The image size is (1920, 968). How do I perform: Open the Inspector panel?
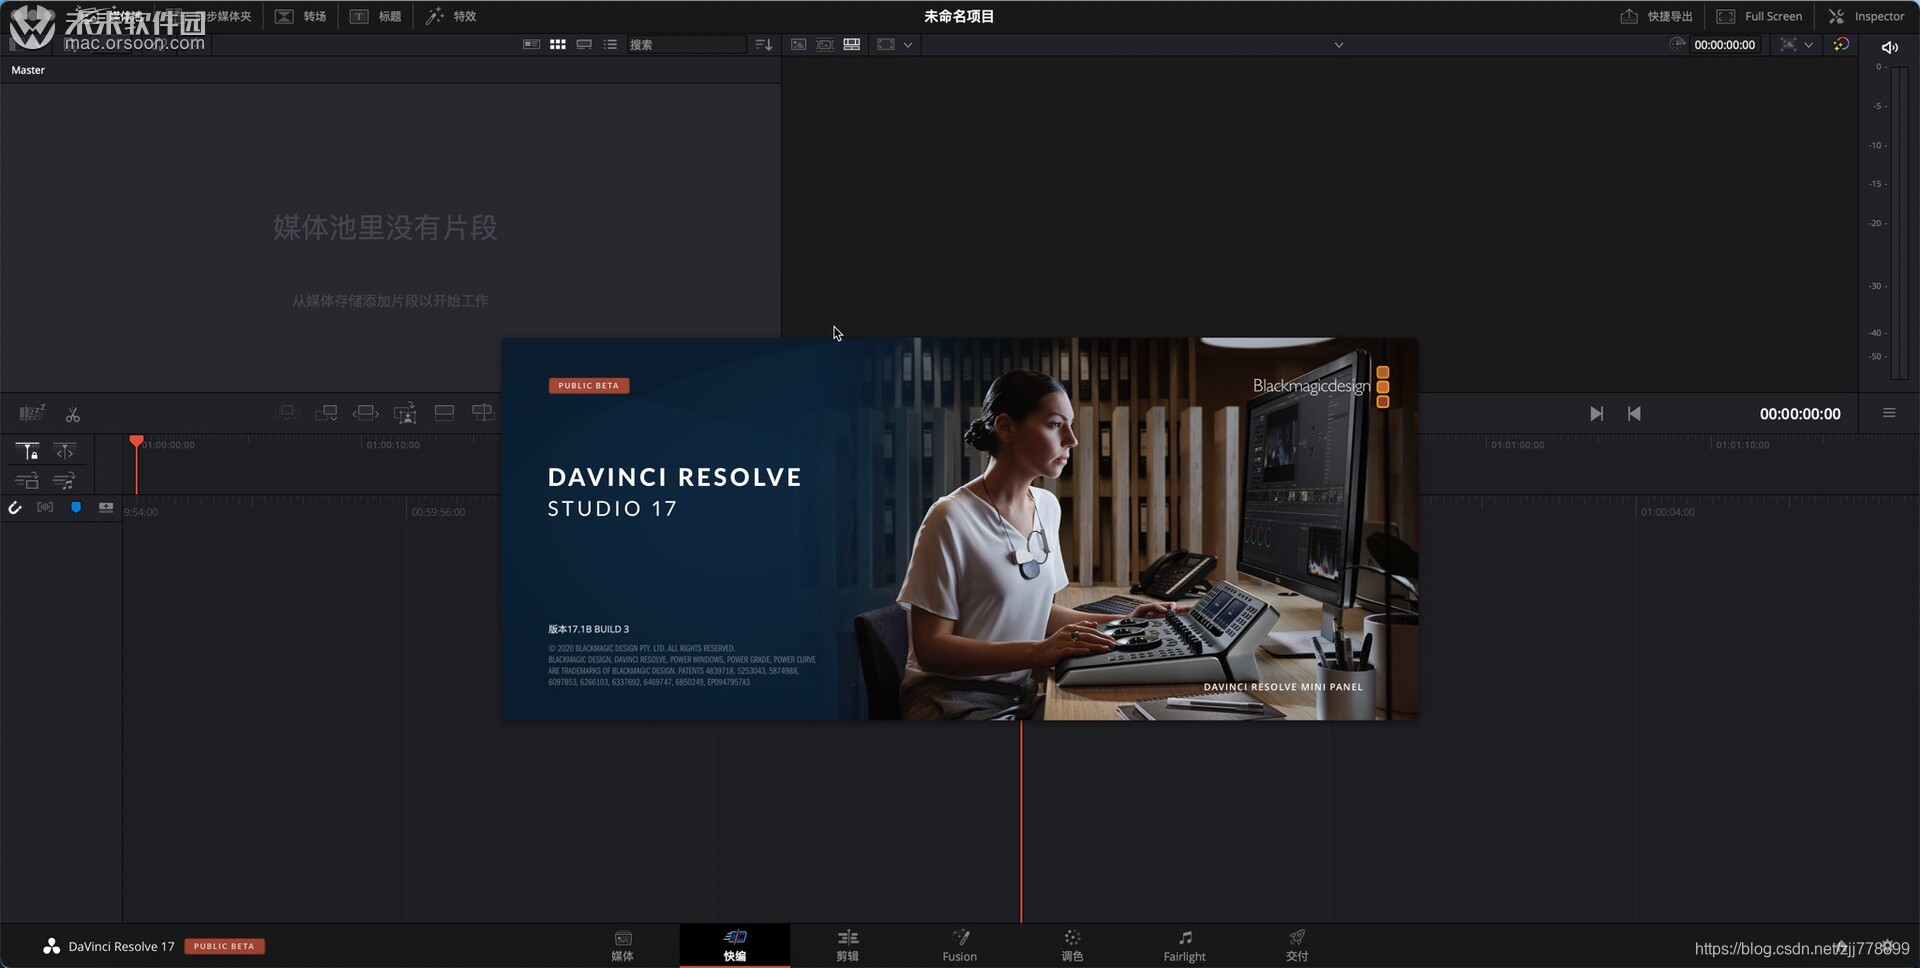coord(1866,16)
